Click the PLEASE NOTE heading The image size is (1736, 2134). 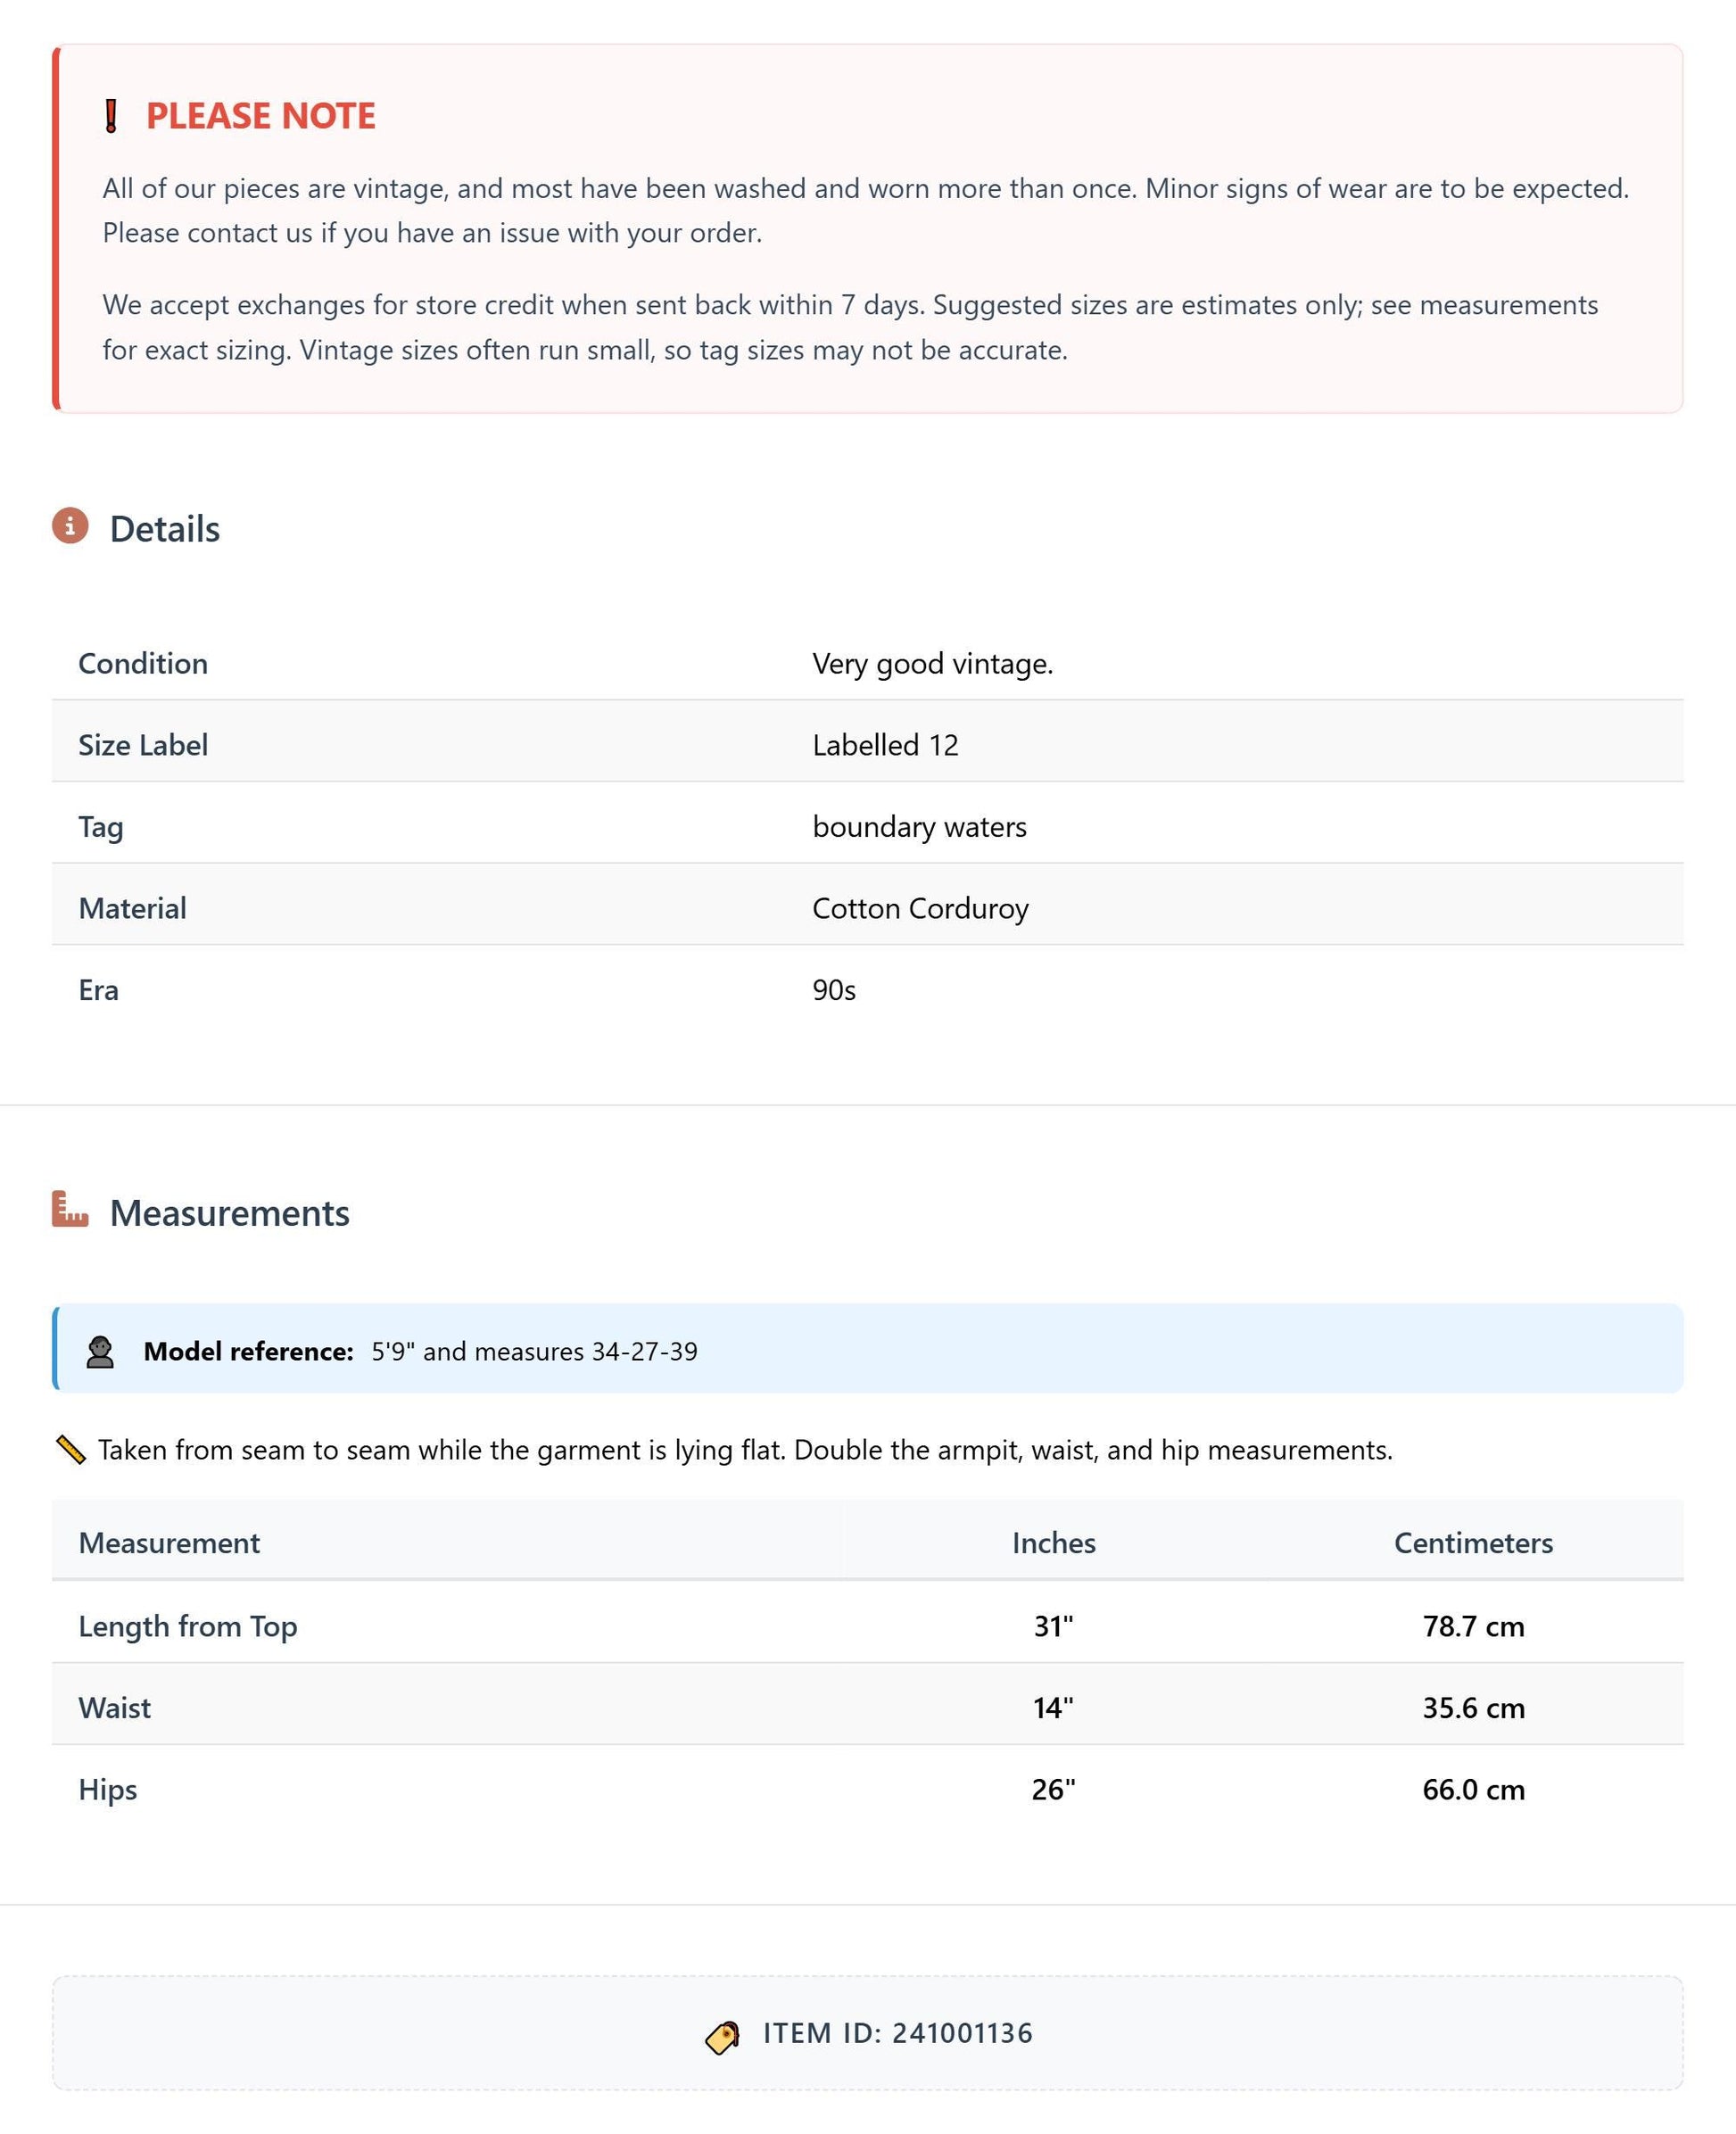261,116
